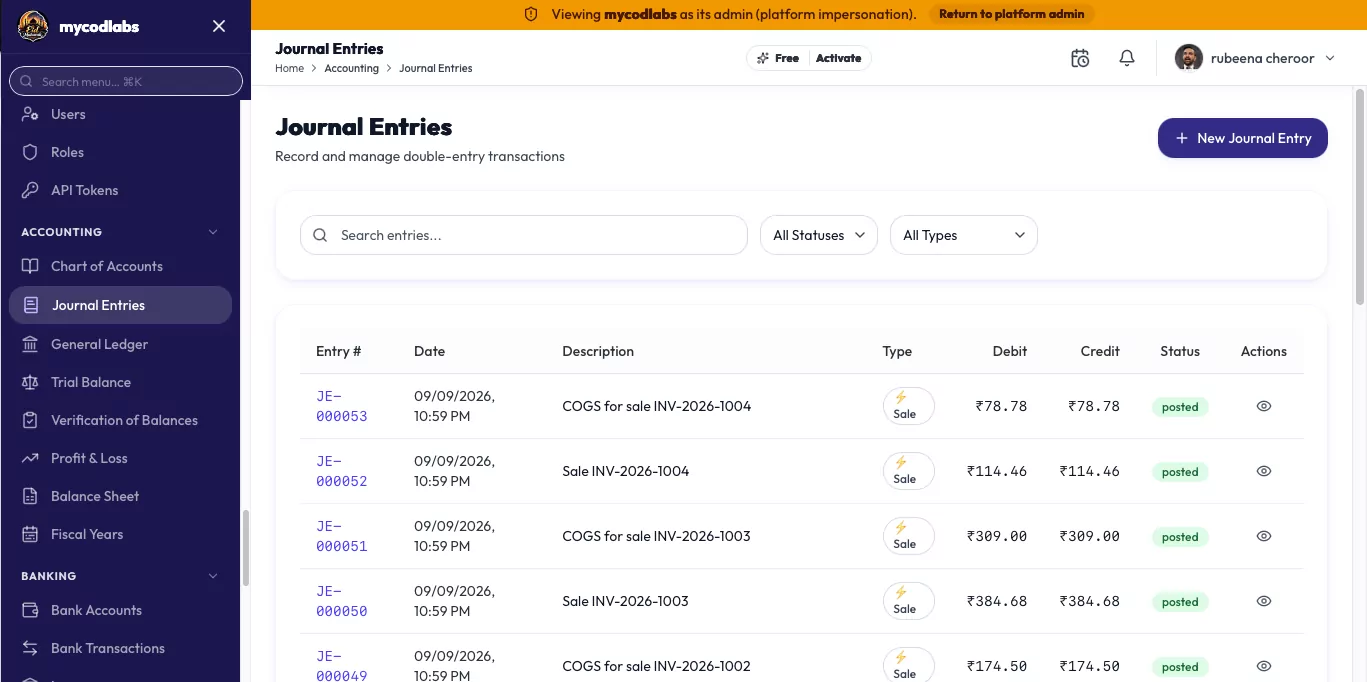Open entry JE-000050
Image resolution: width=1367 pixels, height=682 pixels.
341,601
